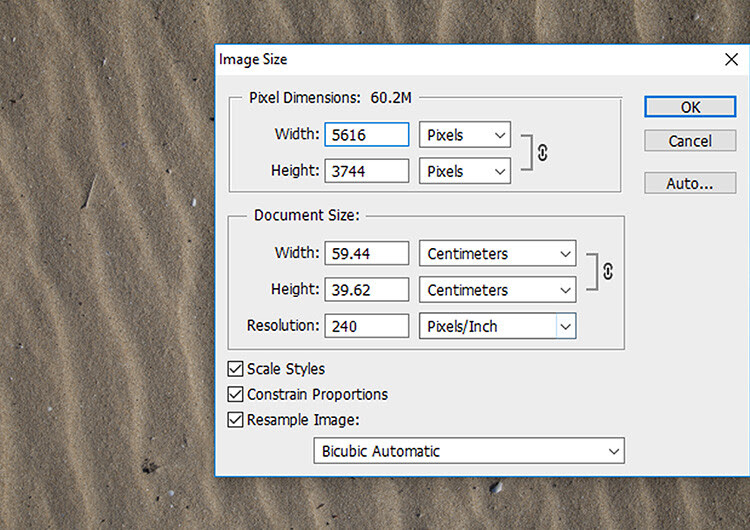The height and width of the screenshot is (530, 750).
Task: Expand document Height Centimeters dropdown
Action: tap(497, 289)
